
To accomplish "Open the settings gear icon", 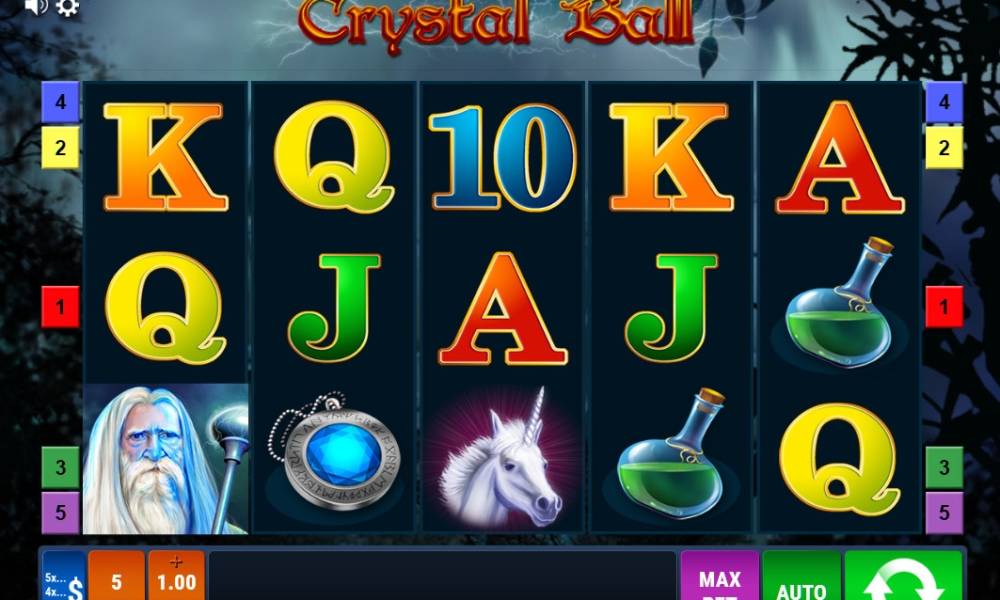I will pos(67,7).
